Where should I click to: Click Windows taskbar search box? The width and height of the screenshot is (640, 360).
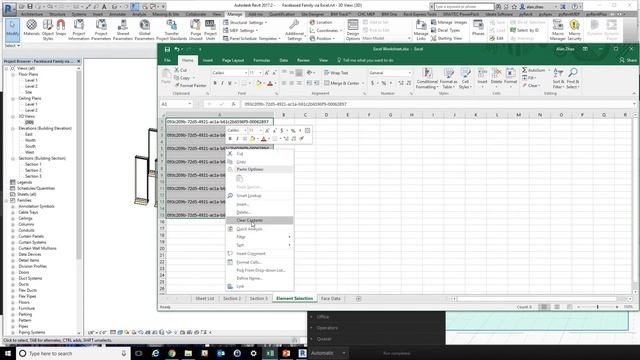[x=73, y=353]
